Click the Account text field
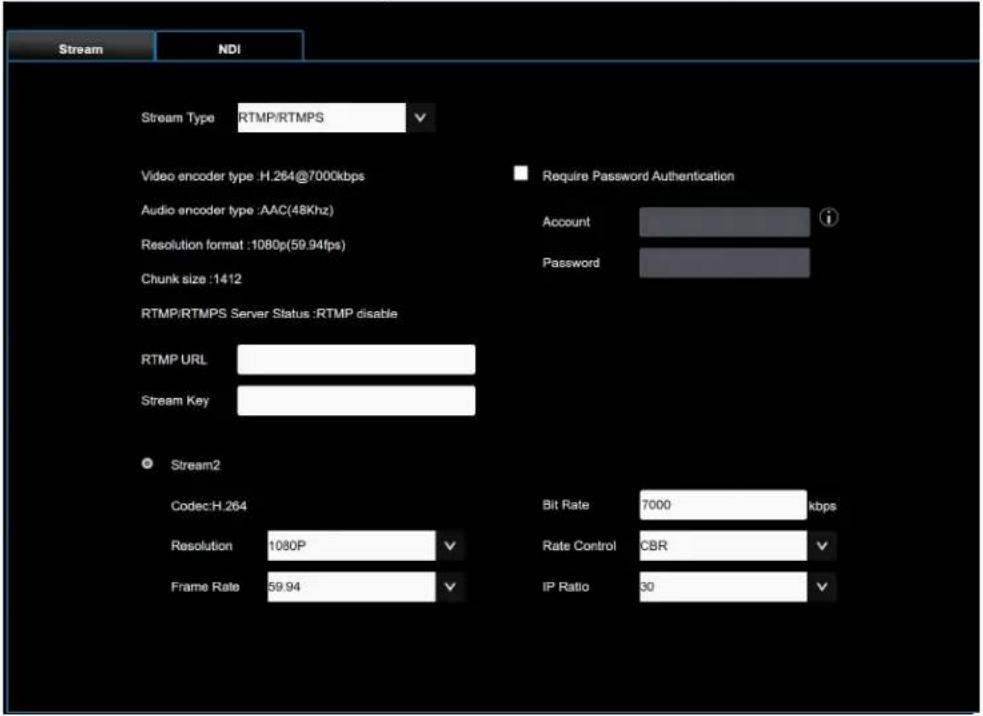Viewport: 983px width, 716px height. click(724, 222)
